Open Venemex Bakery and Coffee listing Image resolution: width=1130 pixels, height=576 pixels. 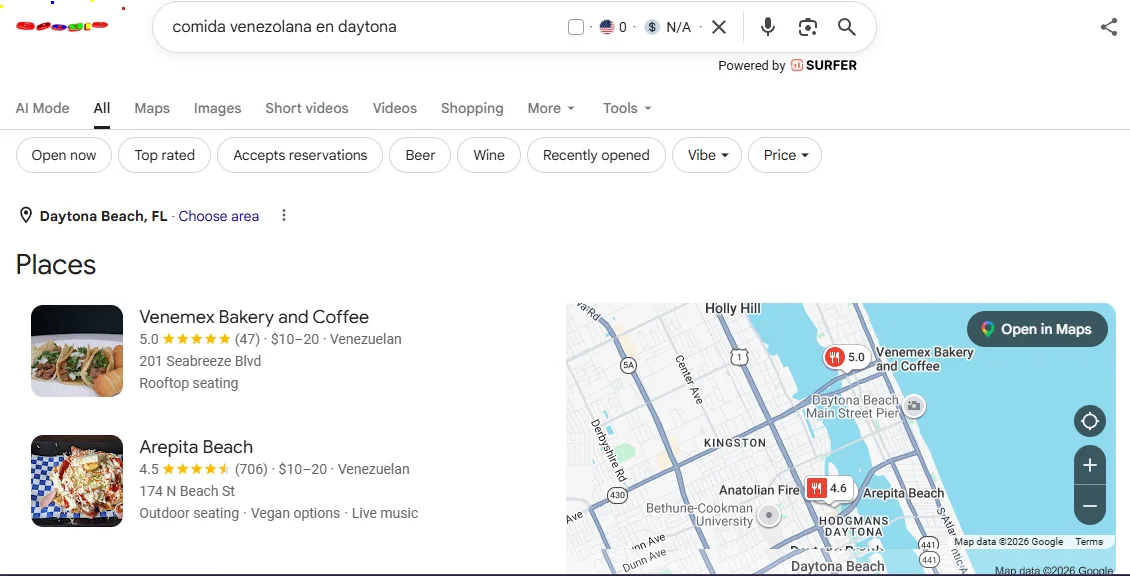click(254, 317)
